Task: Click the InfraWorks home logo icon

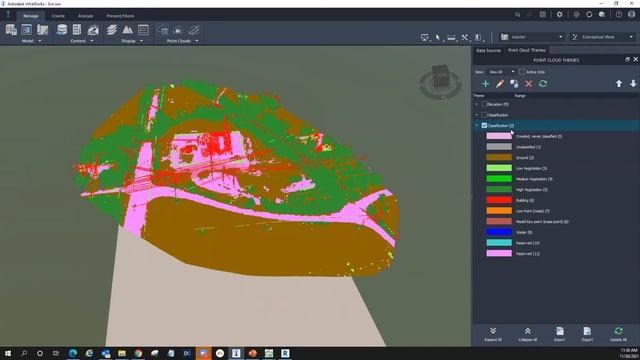Action: (8, 15)
